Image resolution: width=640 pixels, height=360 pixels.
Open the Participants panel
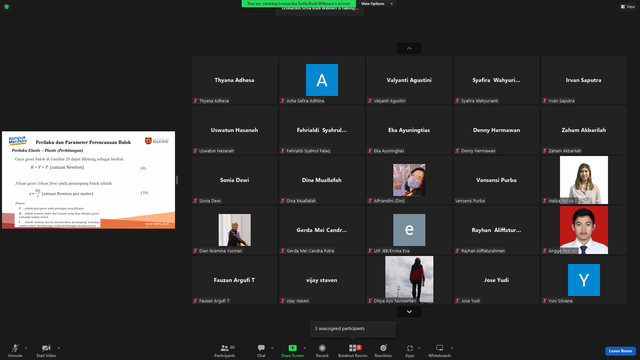225,350
